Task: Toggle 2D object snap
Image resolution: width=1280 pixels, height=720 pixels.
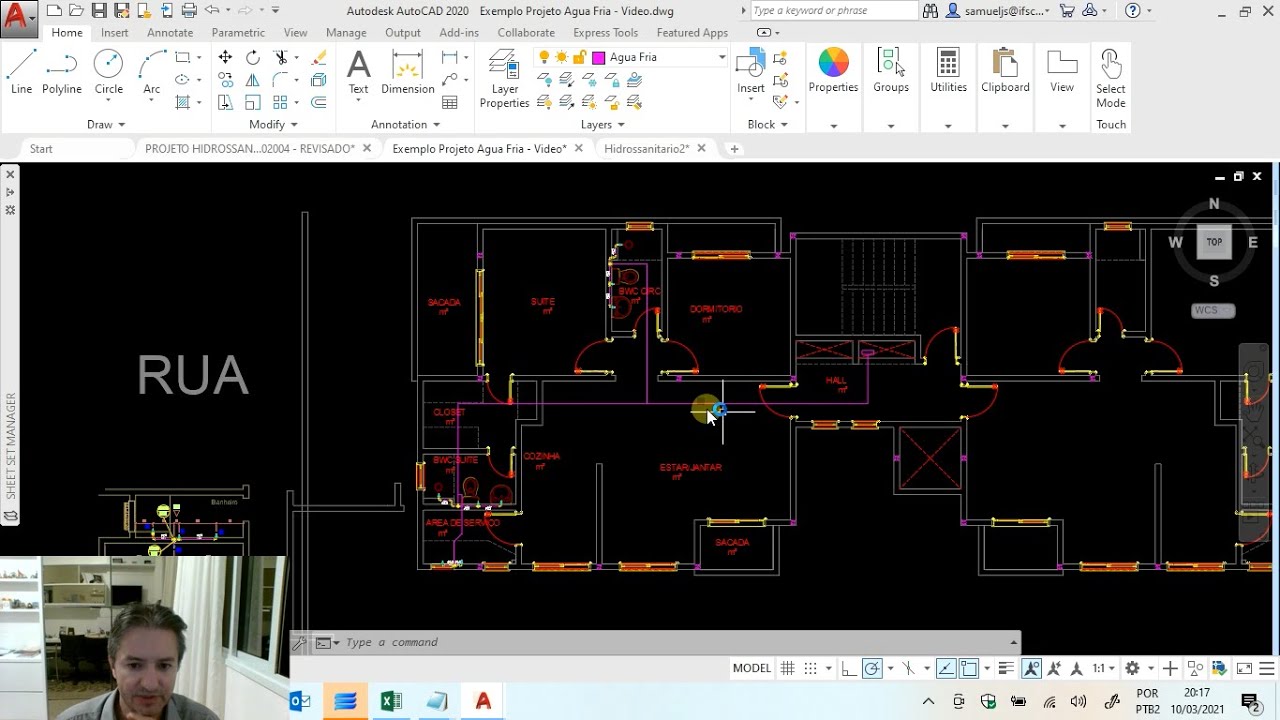Action: (968, 668)
